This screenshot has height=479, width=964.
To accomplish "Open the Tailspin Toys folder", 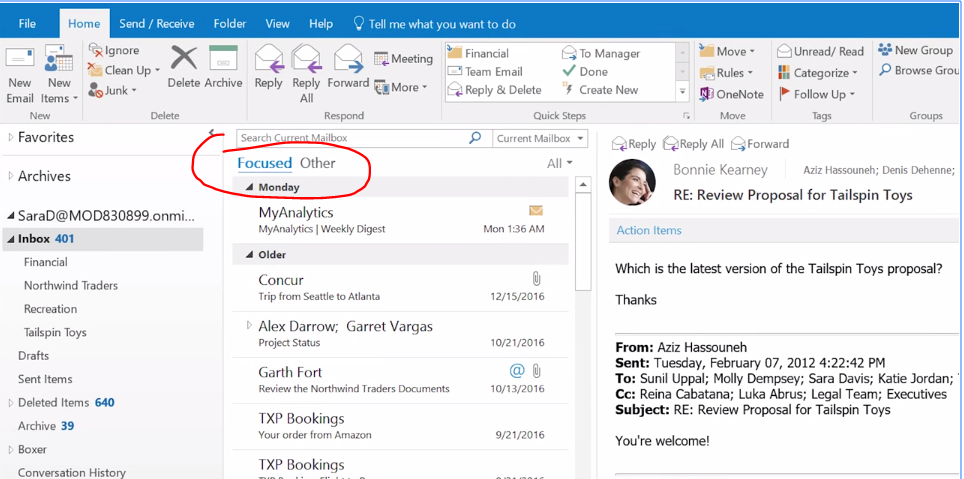I will pos(55,332).
